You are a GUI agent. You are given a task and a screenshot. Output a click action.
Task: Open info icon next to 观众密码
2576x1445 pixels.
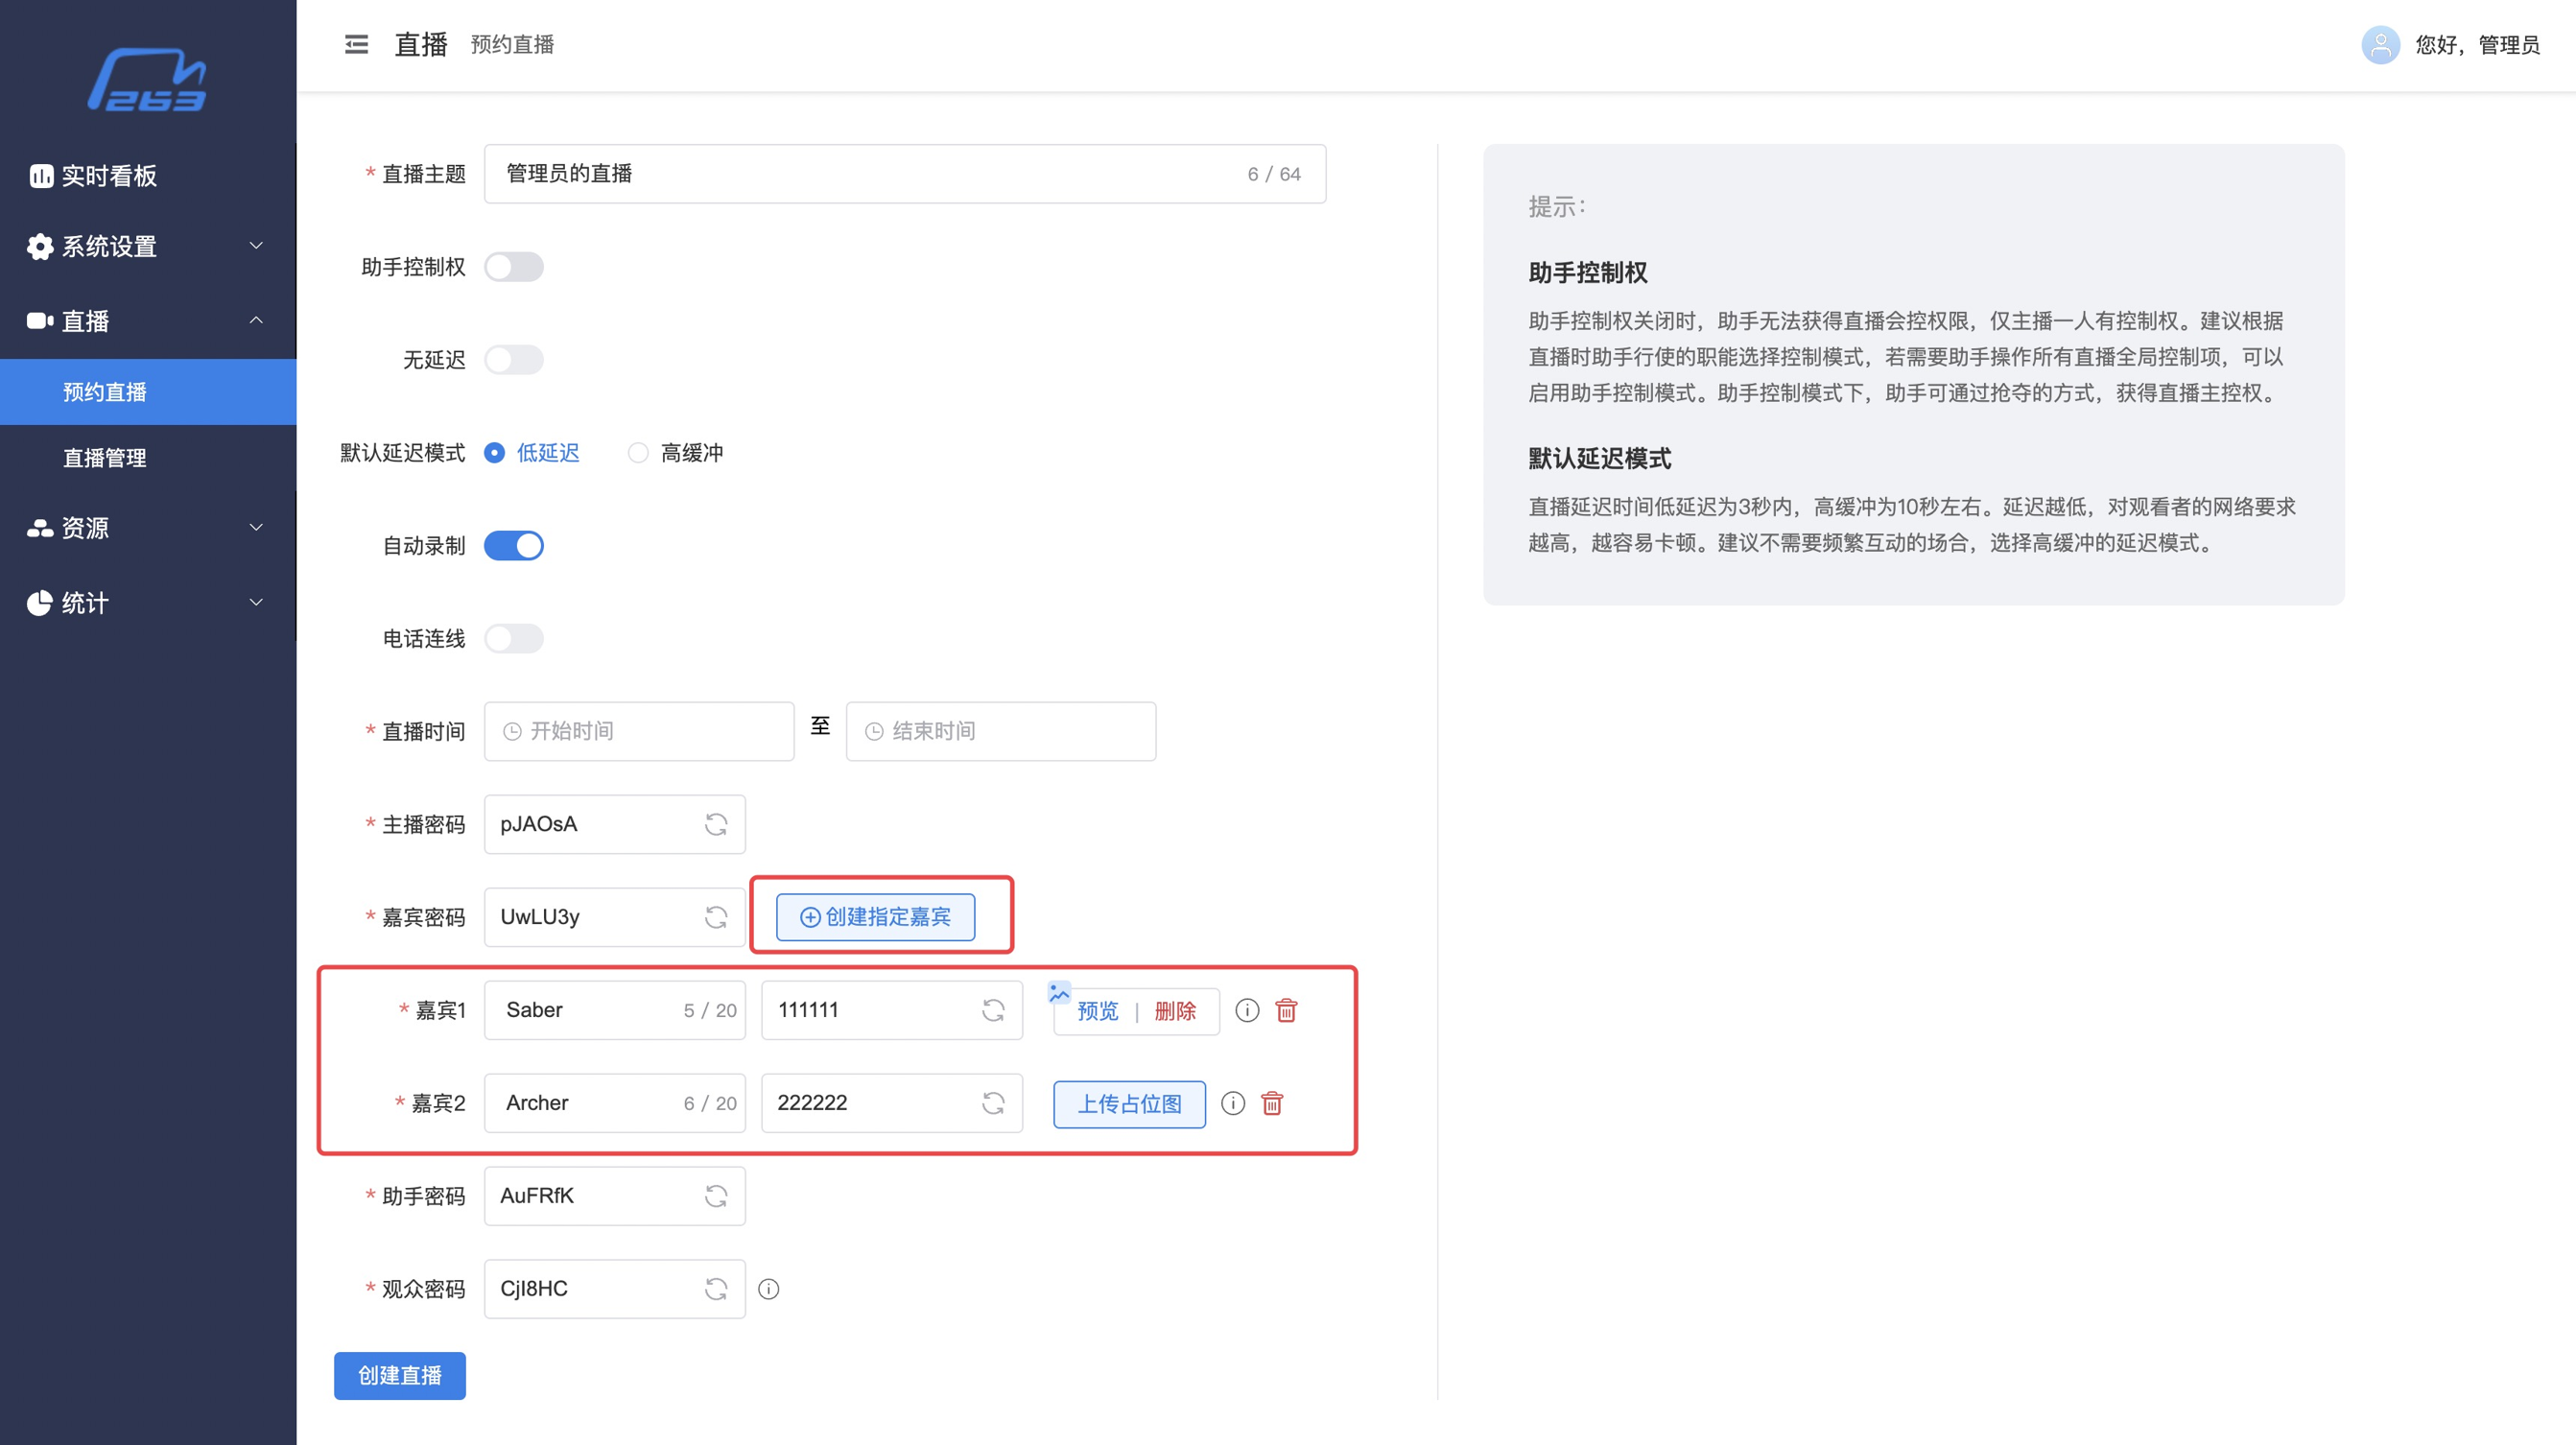(x=768, y=1289)
